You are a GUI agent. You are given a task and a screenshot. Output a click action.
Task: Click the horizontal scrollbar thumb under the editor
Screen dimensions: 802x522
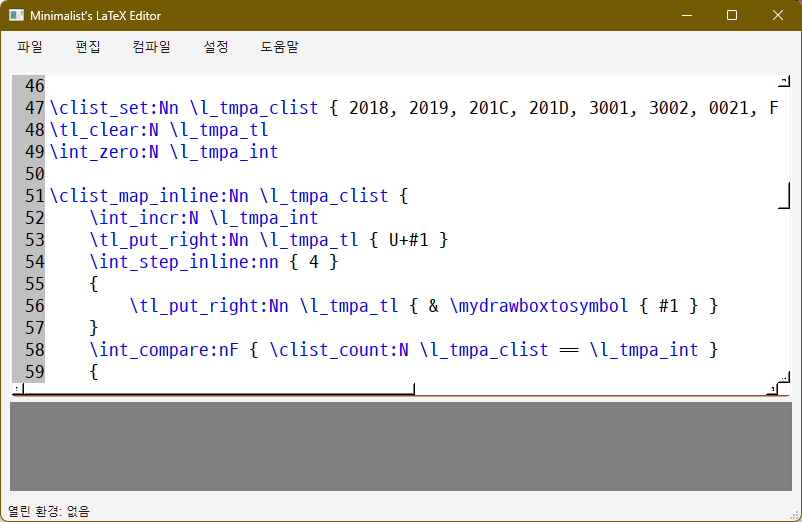pyautogui.click(x=219, y=390)
